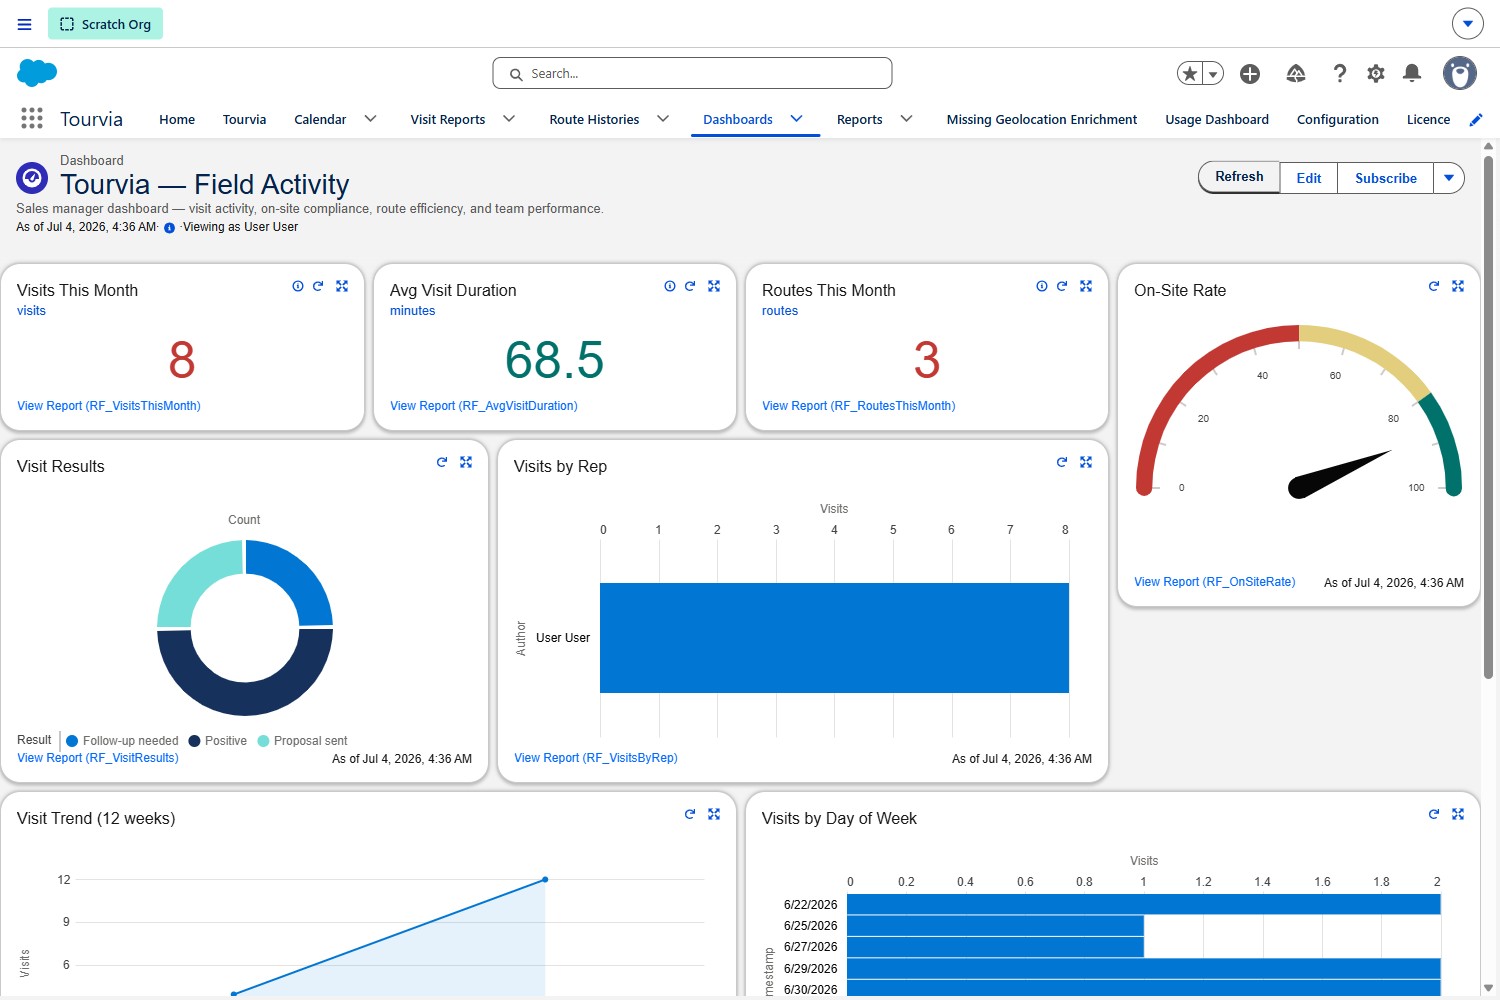Image resolution: width=1500 pixels, height=1000 pixels.
Task: Open the hamburger menu at top left
Action: [x=25, y=24]
